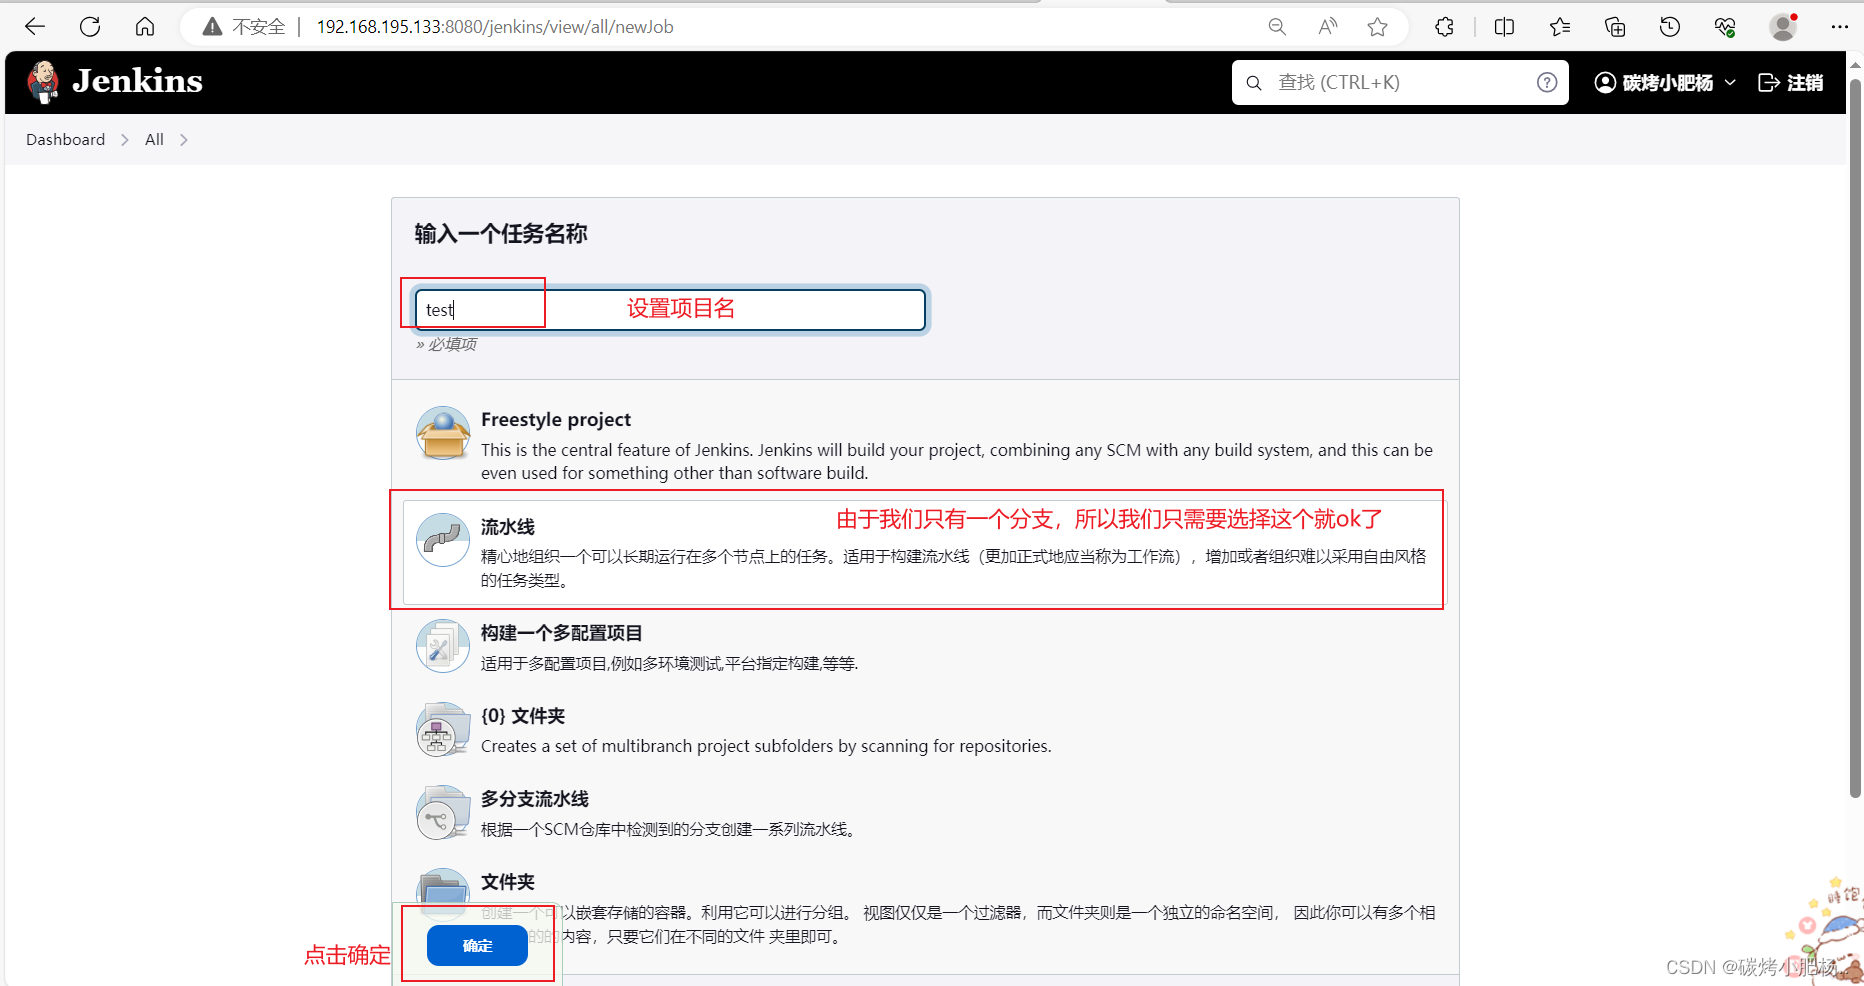The image size is (1864, 986).
Task: Click the 确定 confirm button
Action: pos(477,945)
